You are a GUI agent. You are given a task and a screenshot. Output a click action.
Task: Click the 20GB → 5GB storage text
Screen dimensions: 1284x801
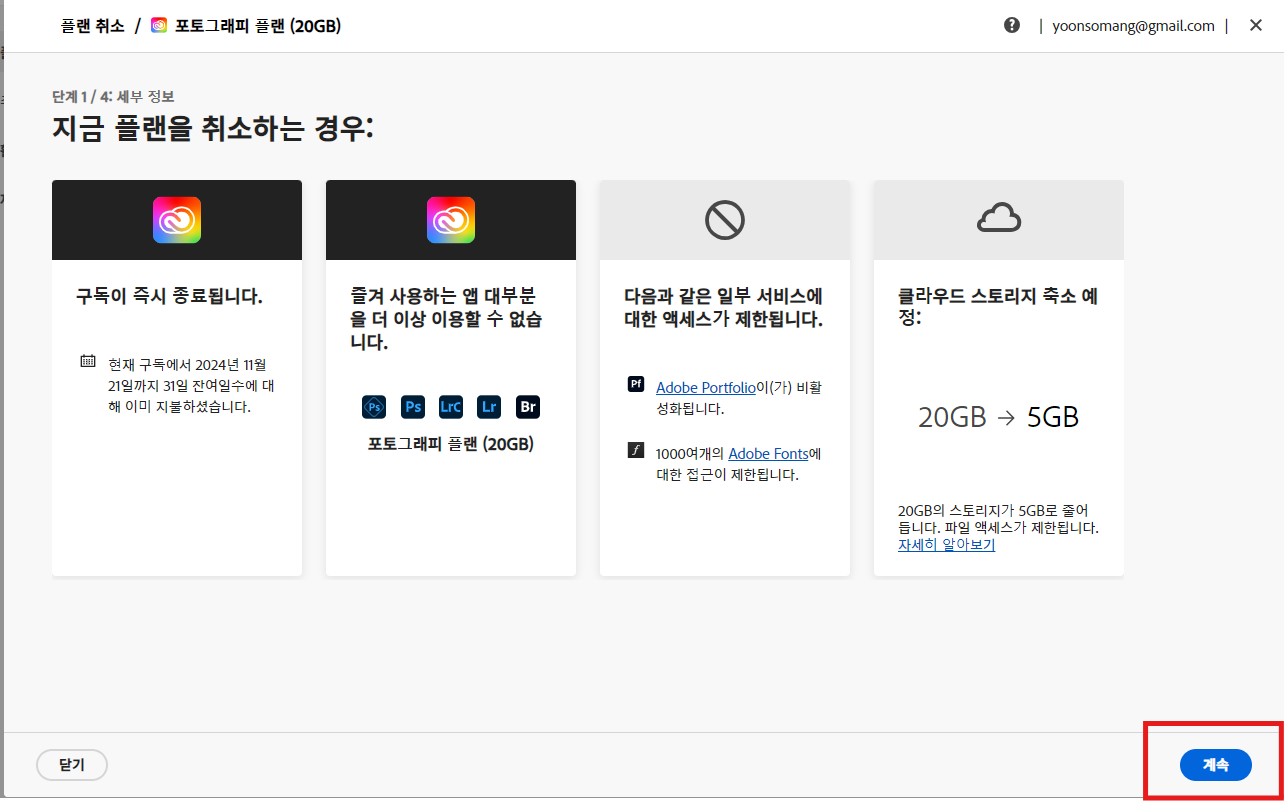click(998, 417)
